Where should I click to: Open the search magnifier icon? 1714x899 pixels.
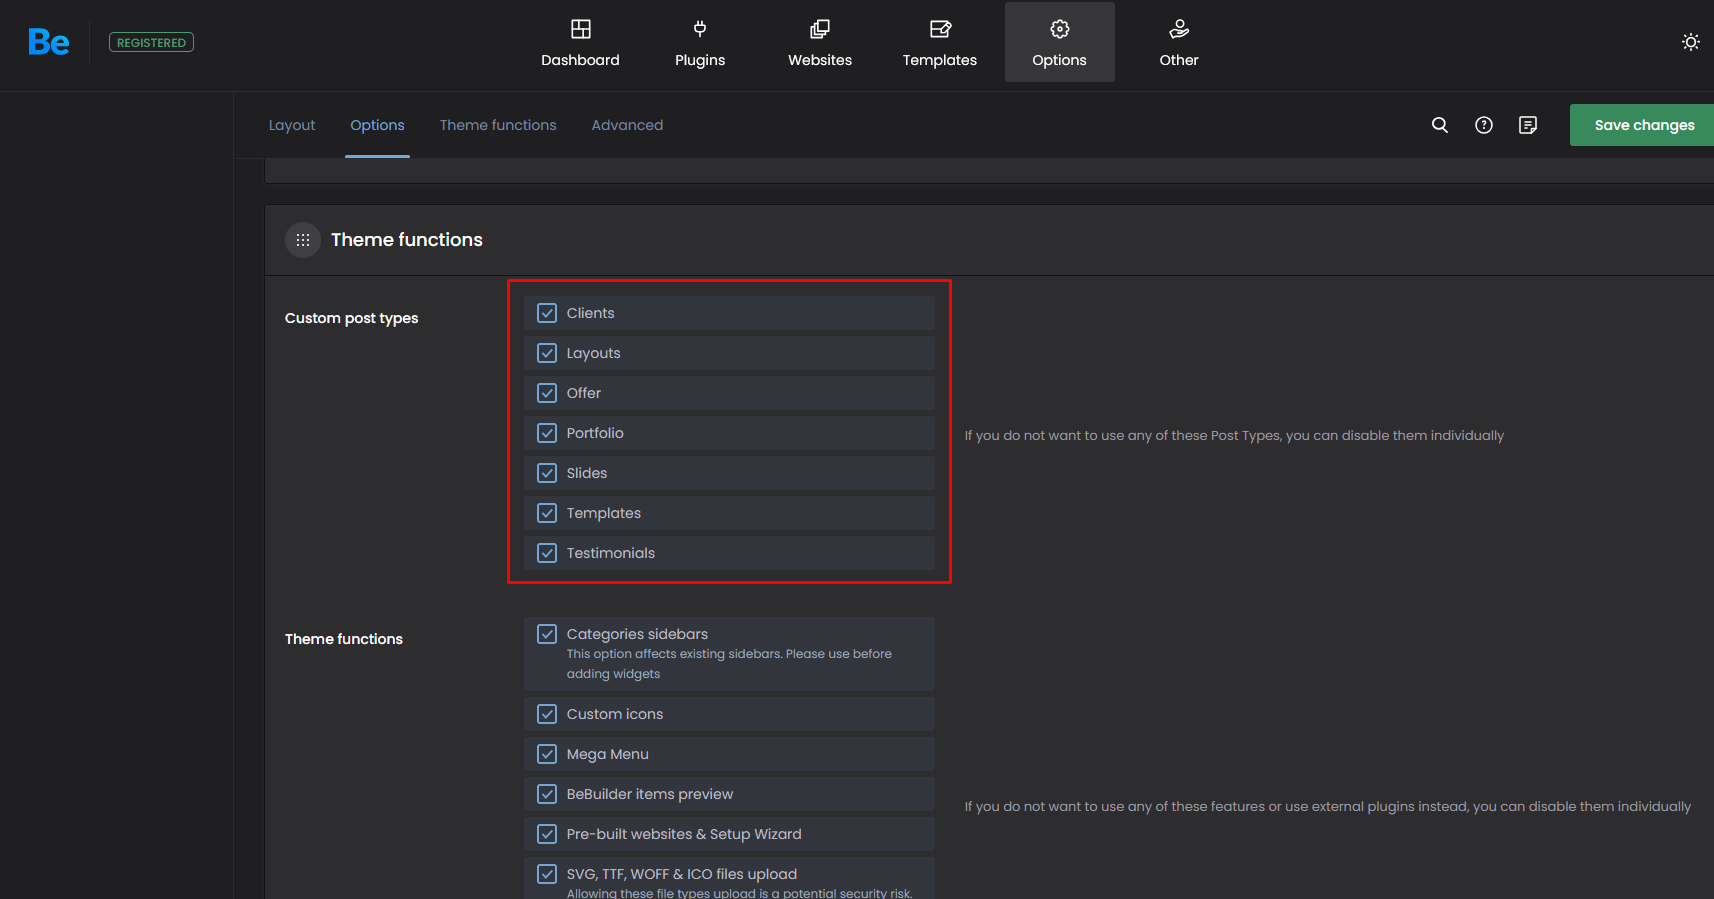[x=1439, y=125]
